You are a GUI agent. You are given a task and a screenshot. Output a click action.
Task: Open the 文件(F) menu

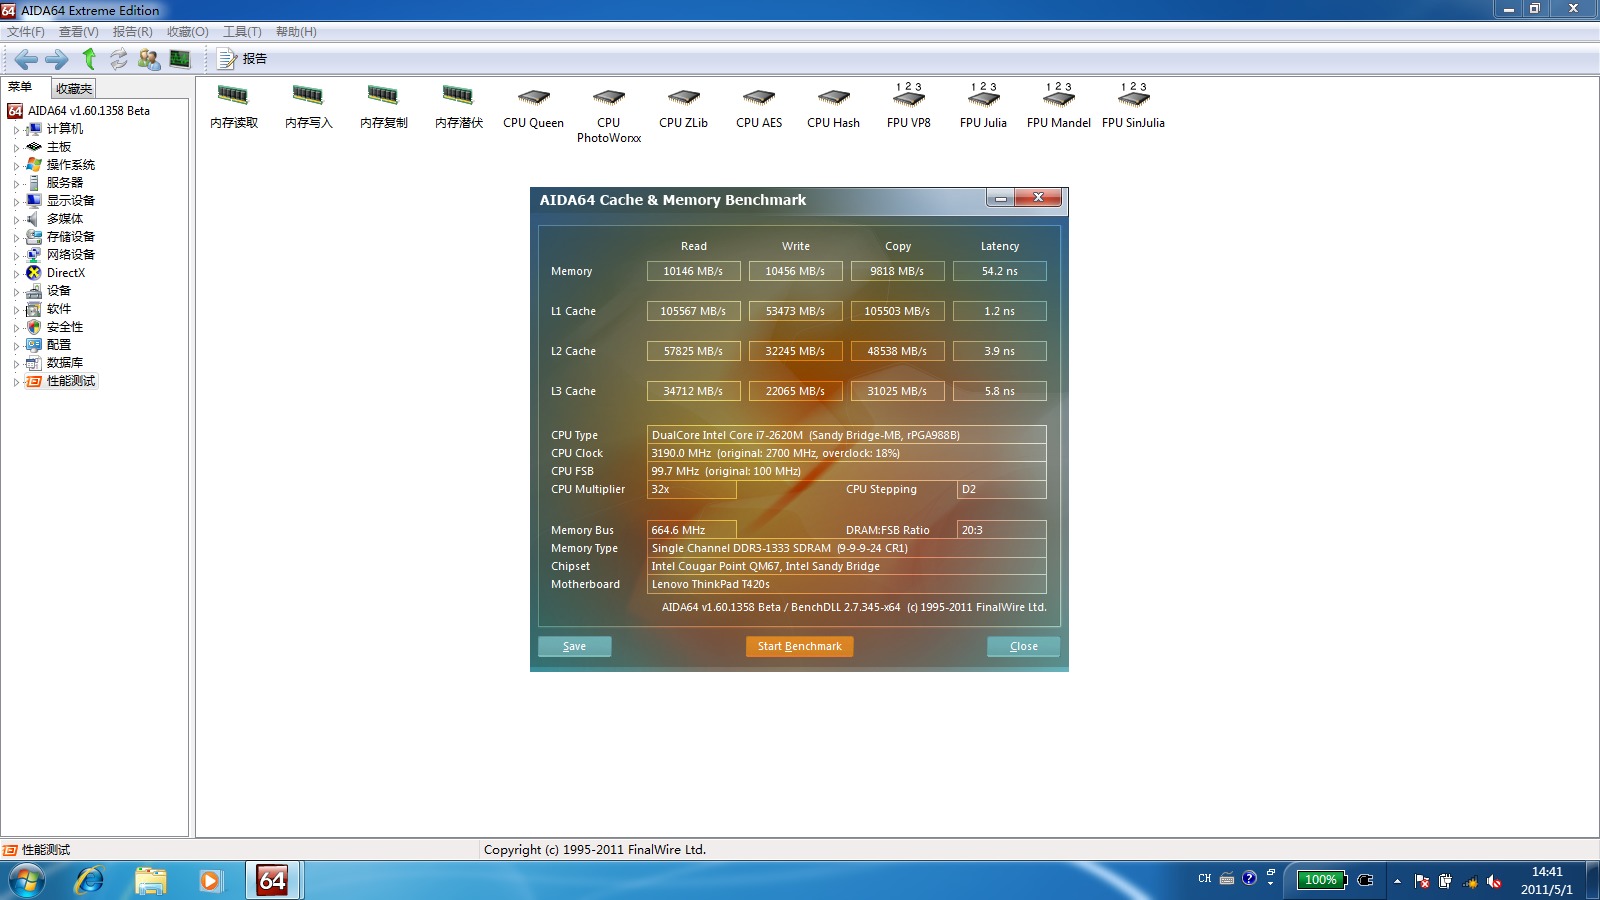point(26,32)
